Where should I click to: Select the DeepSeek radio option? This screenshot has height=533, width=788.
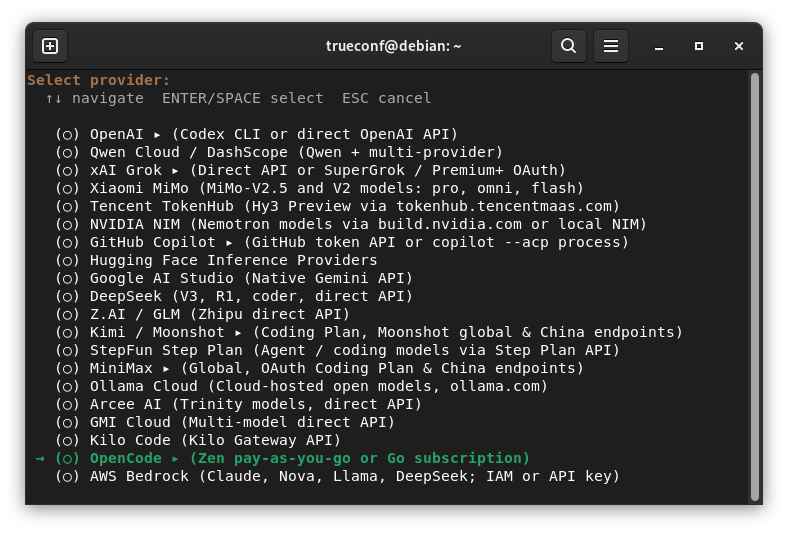[67, 296]
